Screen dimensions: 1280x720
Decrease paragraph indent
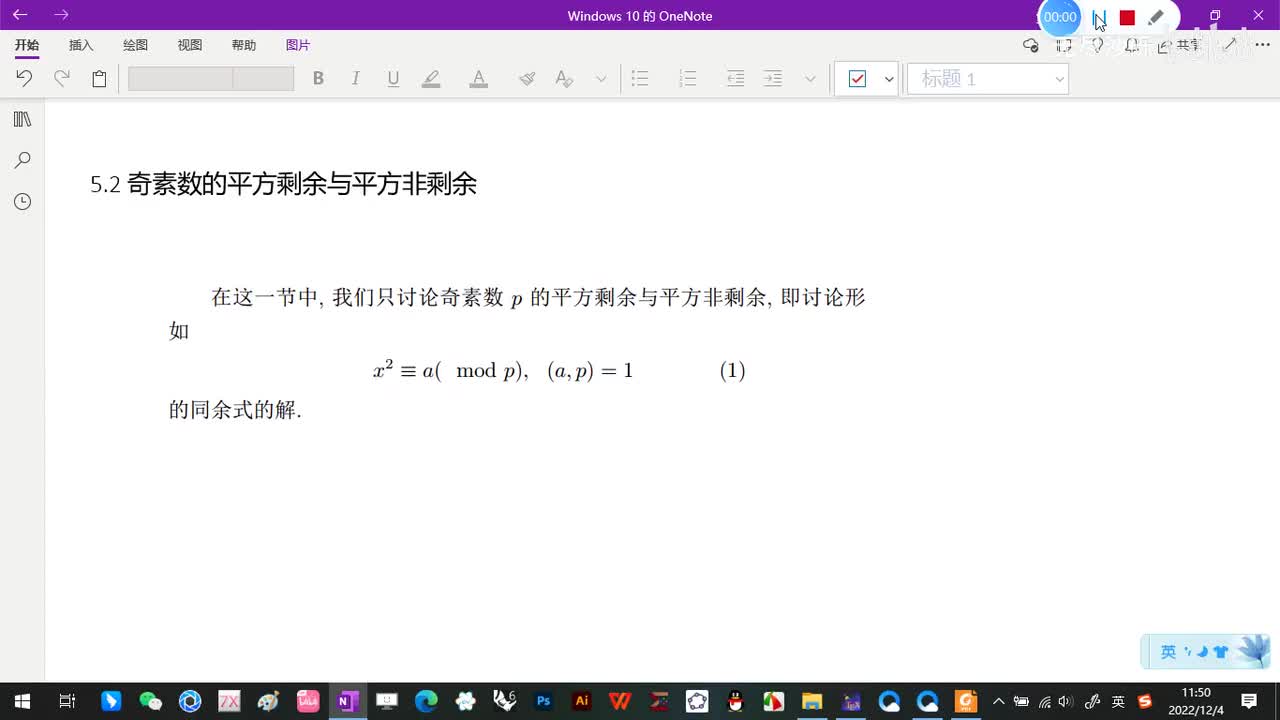click(x=735, y=78)
